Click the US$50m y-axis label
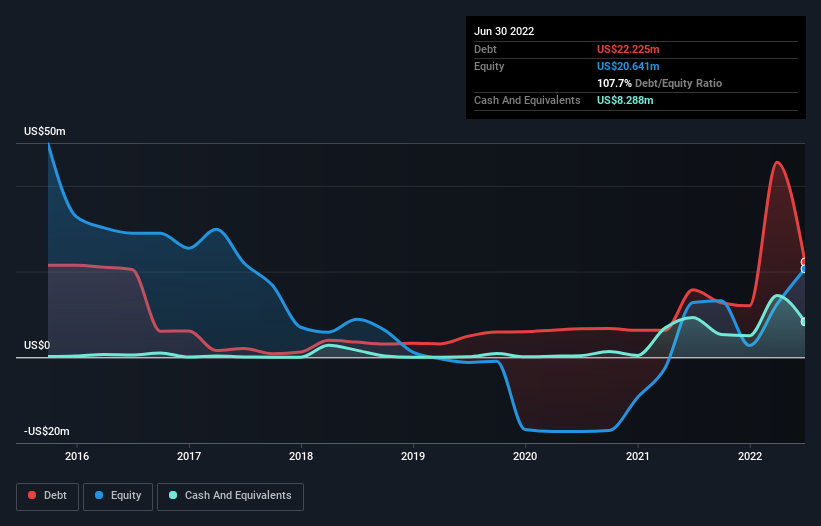Screen dimensions: 821x526 [x=45, y=131]
